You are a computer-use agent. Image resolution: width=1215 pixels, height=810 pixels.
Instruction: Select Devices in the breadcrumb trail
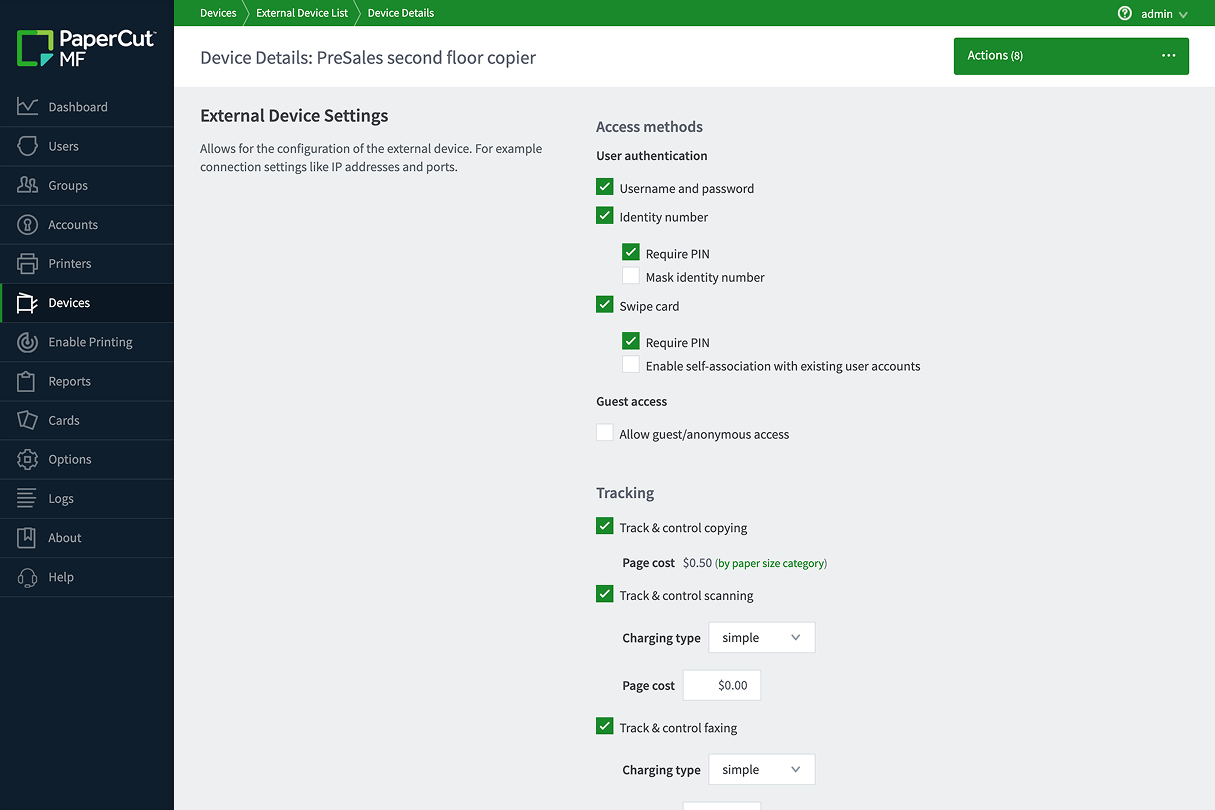[x=217, y=13]
